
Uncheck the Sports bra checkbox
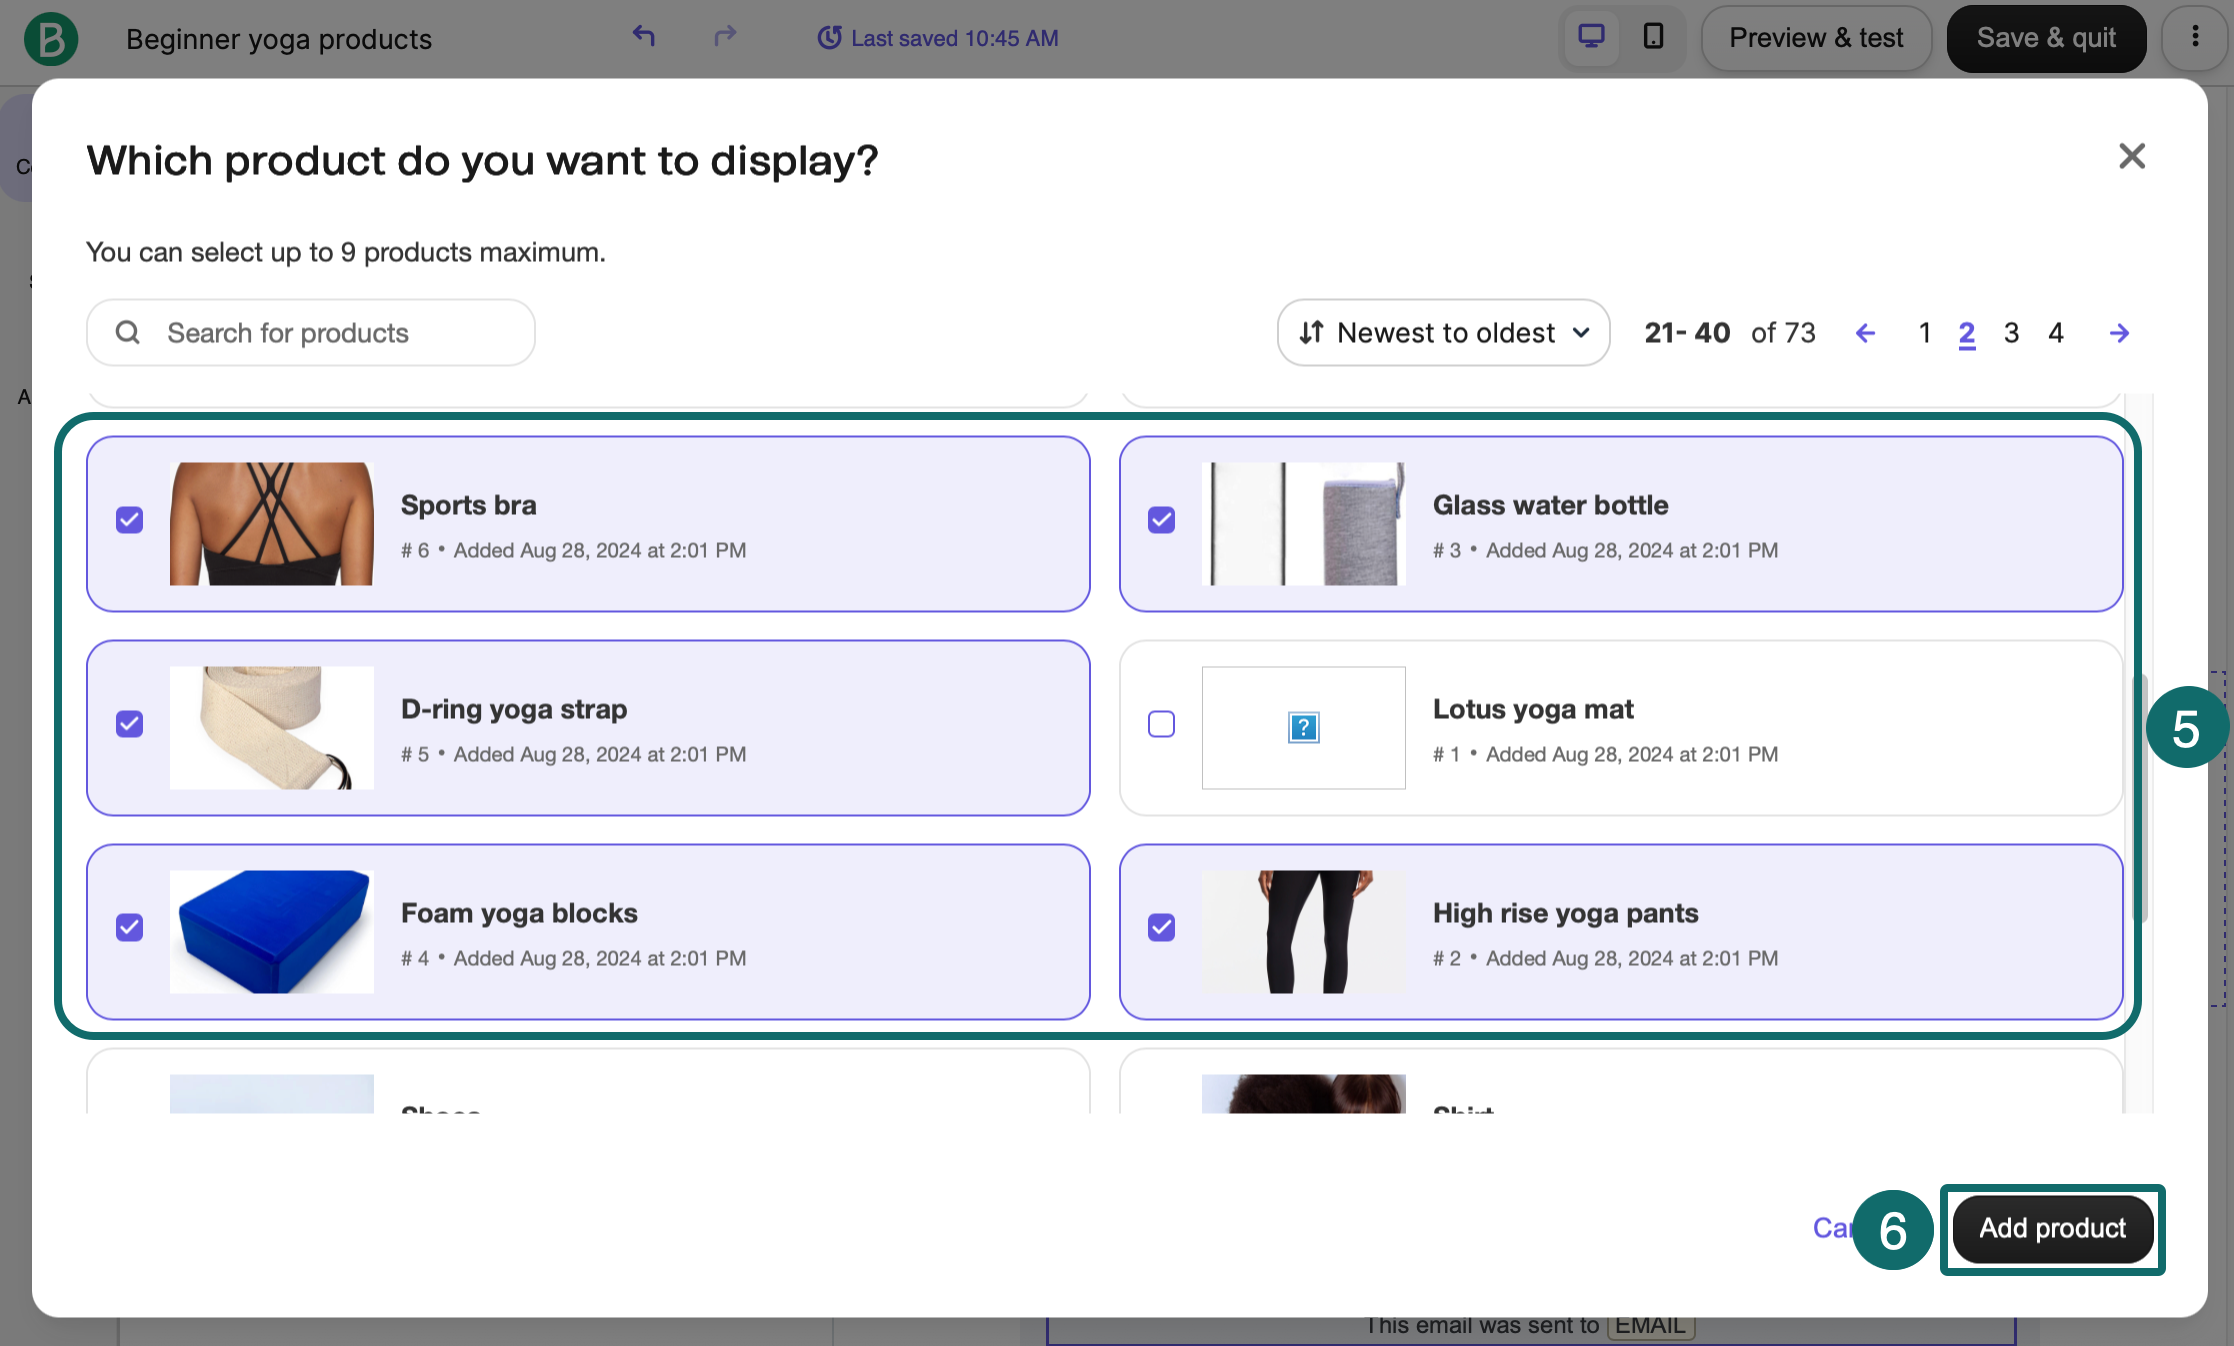point(130,520)
